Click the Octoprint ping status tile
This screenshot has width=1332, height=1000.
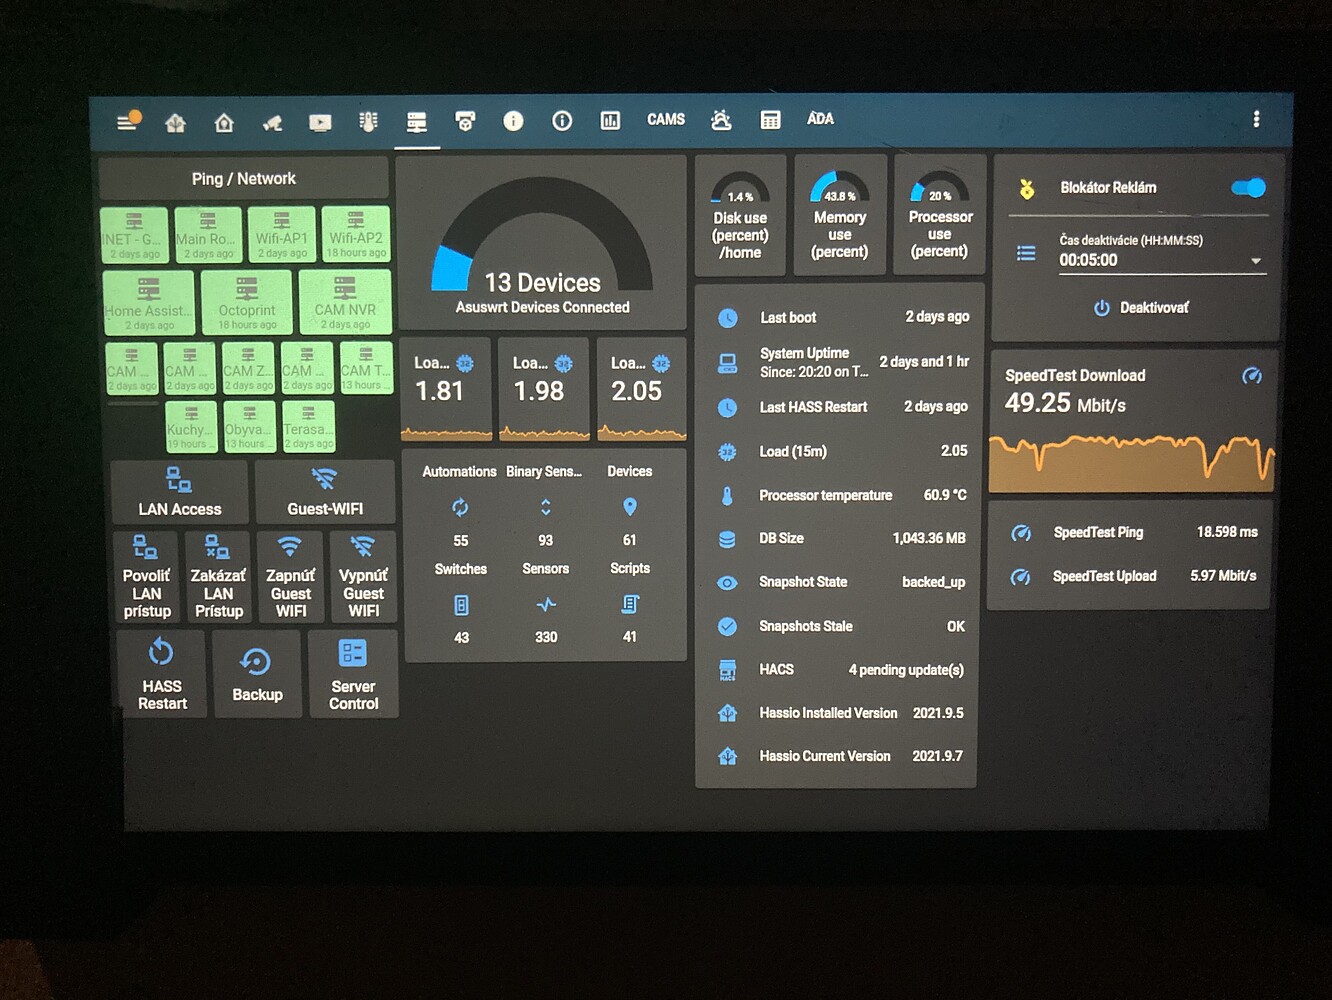pos(246,303)
